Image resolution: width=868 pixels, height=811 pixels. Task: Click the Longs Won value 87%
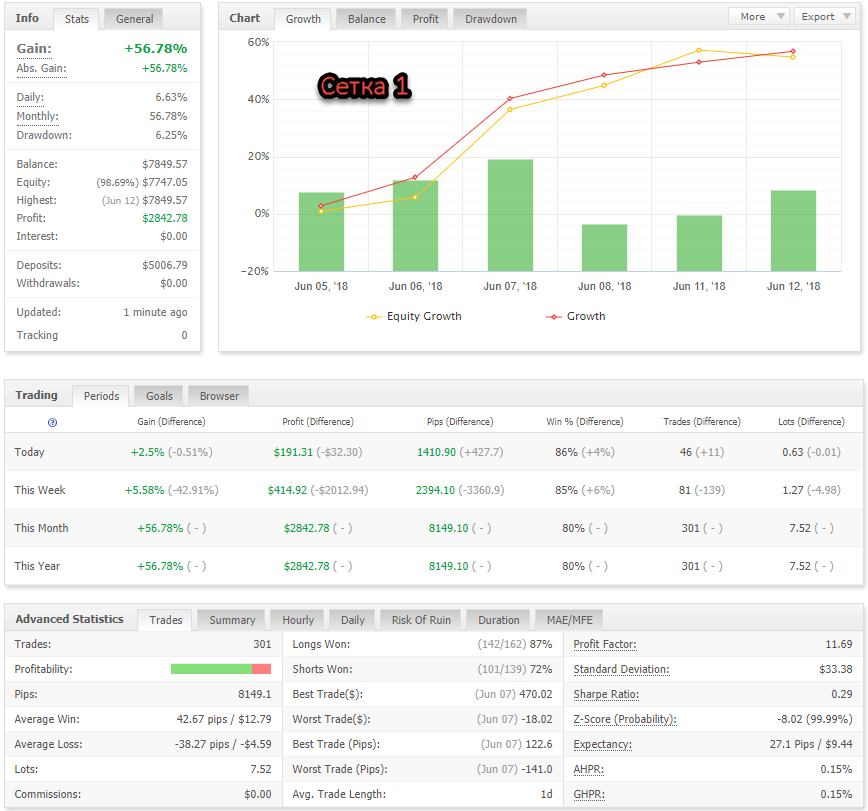(x=541, y=644)
